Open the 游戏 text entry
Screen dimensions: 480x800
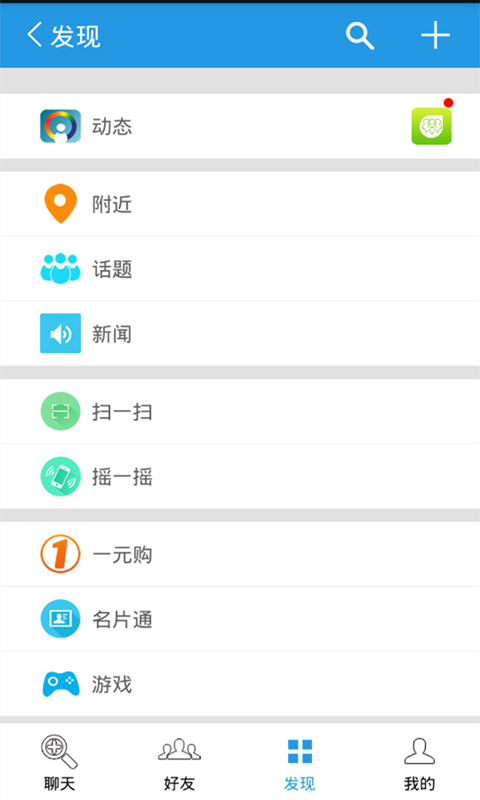tap(112, 684)
